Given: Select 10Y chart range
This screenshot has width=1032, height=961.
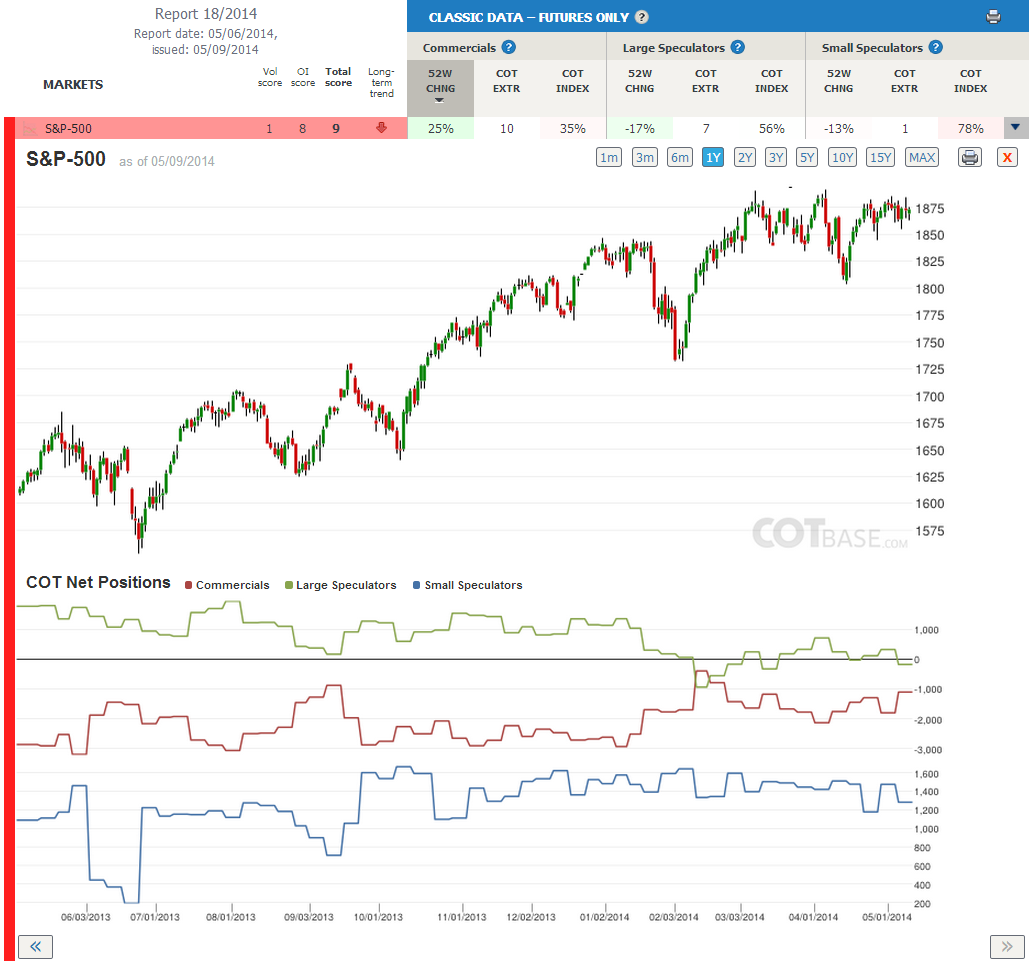Looking at the screenshot, I should point(842,158).
